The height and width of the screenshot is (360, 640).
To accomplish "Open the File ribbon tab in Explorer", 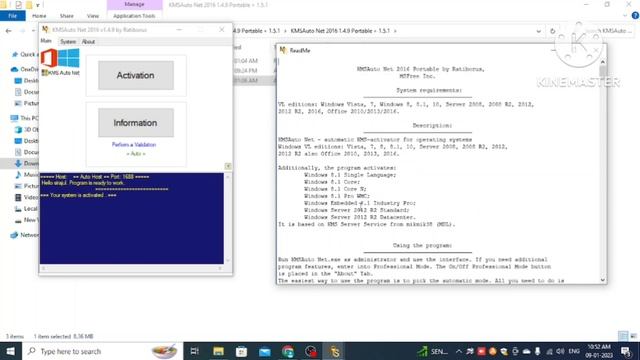I will tap(13, 16).
